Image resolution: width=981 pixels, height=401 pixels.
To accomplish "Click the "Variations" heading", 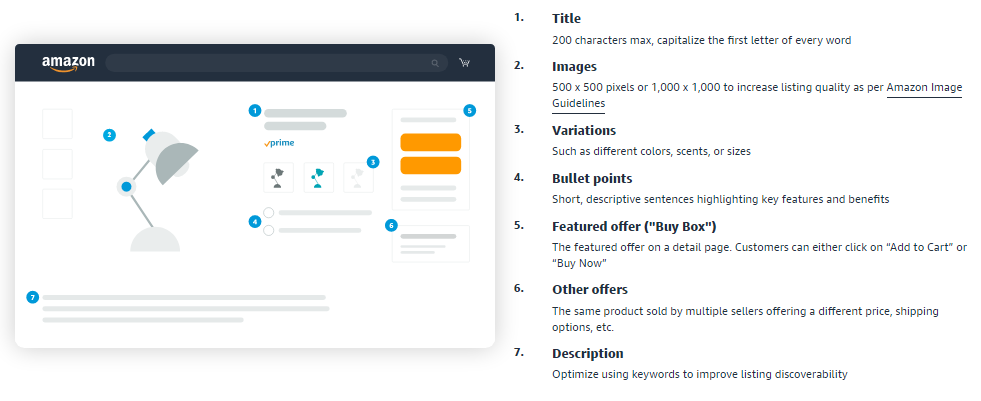I will (x=584, y=130).
